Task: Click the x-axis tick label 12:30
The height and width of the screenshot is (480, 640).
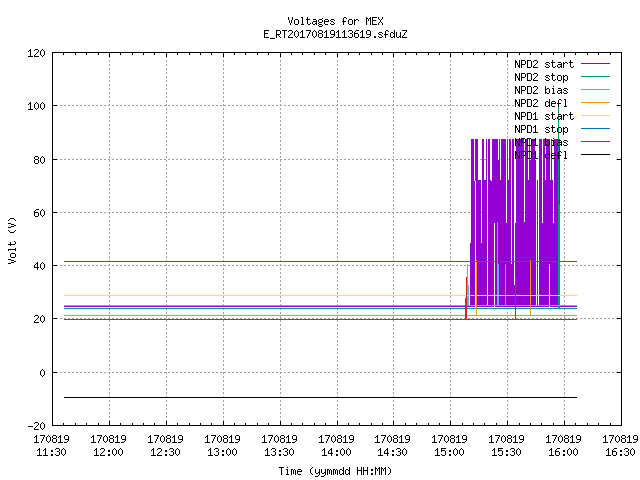Action: [x=165, y=452]
